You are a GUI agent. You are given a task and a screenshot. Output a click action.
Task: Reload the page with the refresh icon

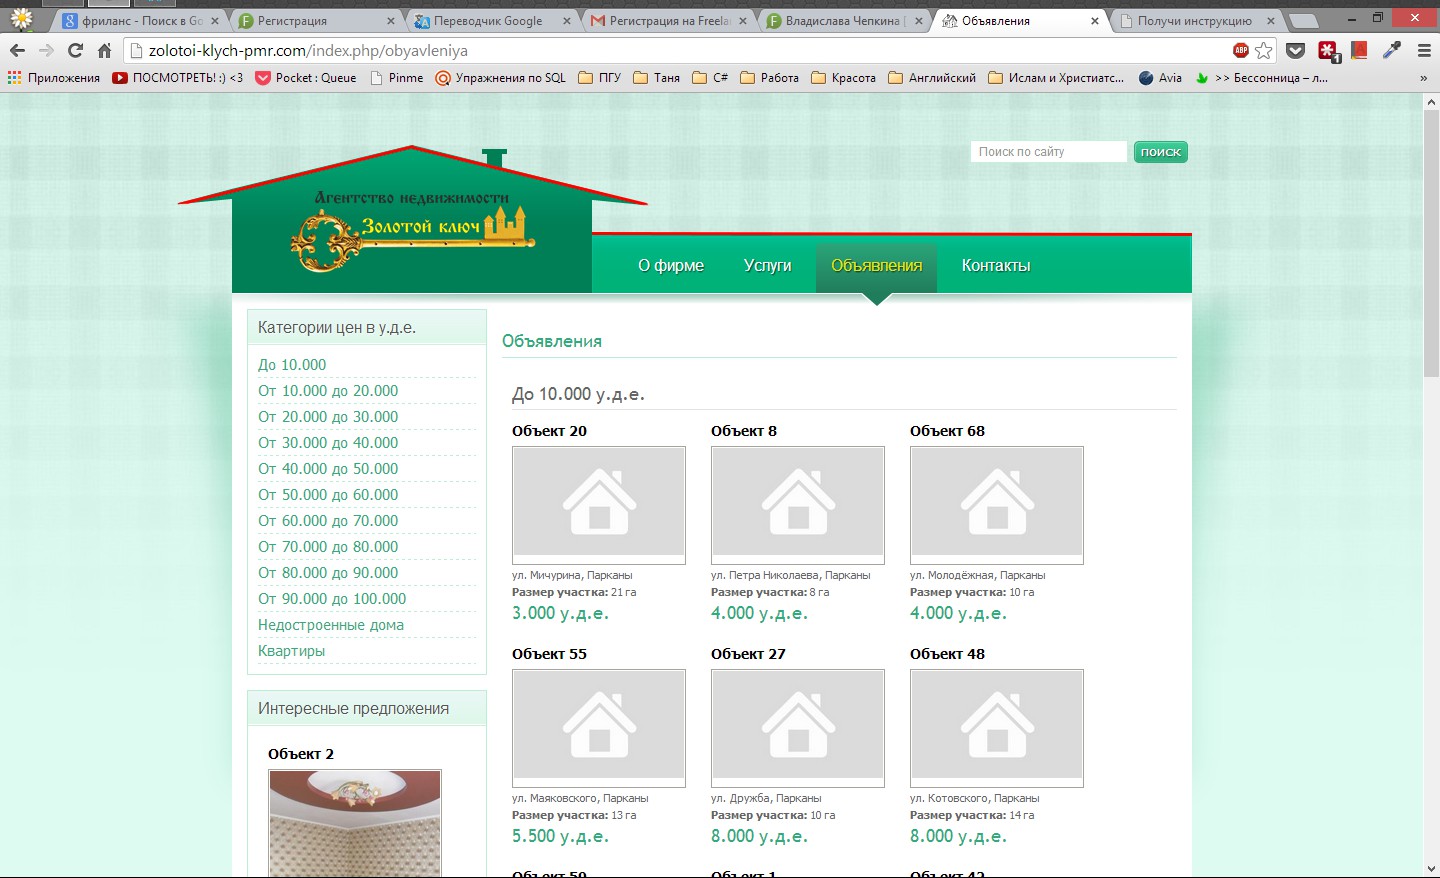point(75,50)
